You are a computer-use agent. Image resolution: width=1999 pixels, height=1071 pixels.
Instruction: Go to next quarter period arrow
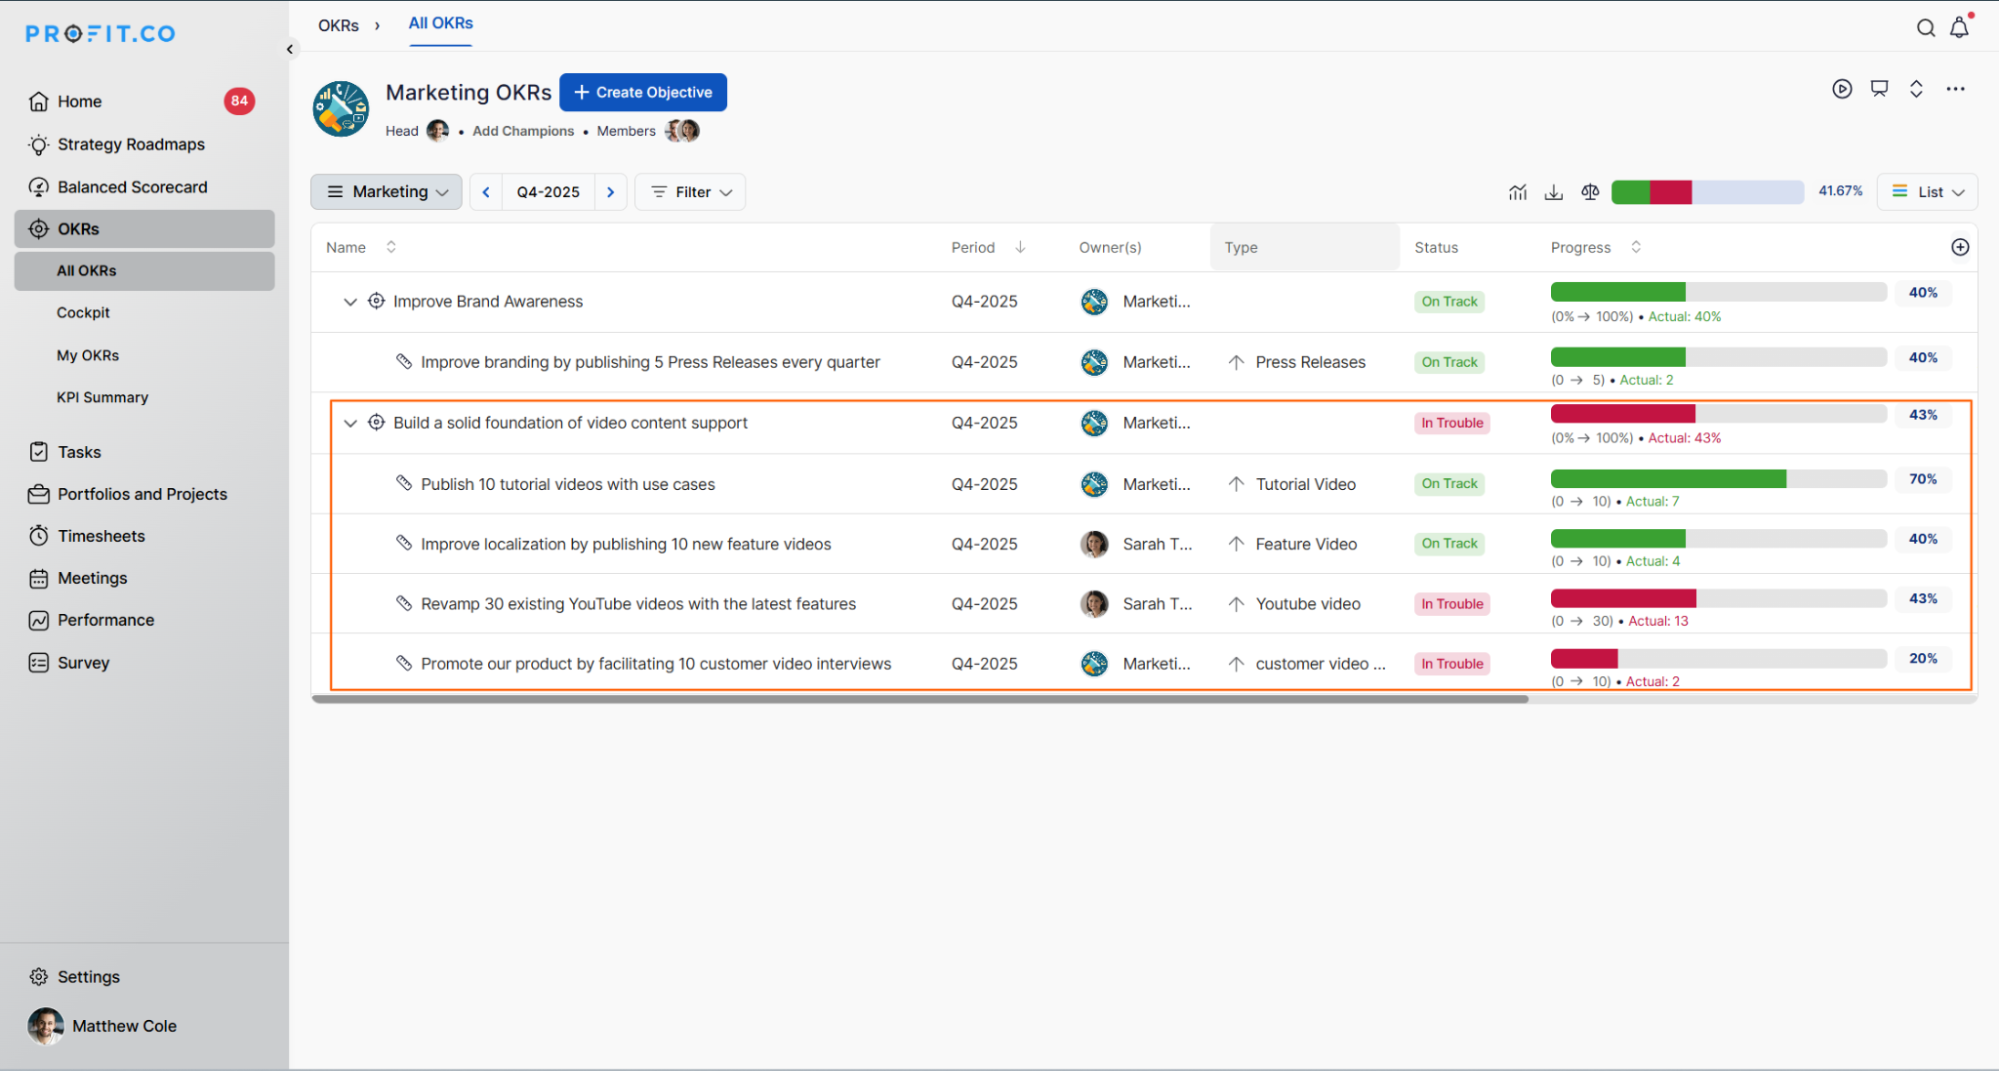click(610, 192)
